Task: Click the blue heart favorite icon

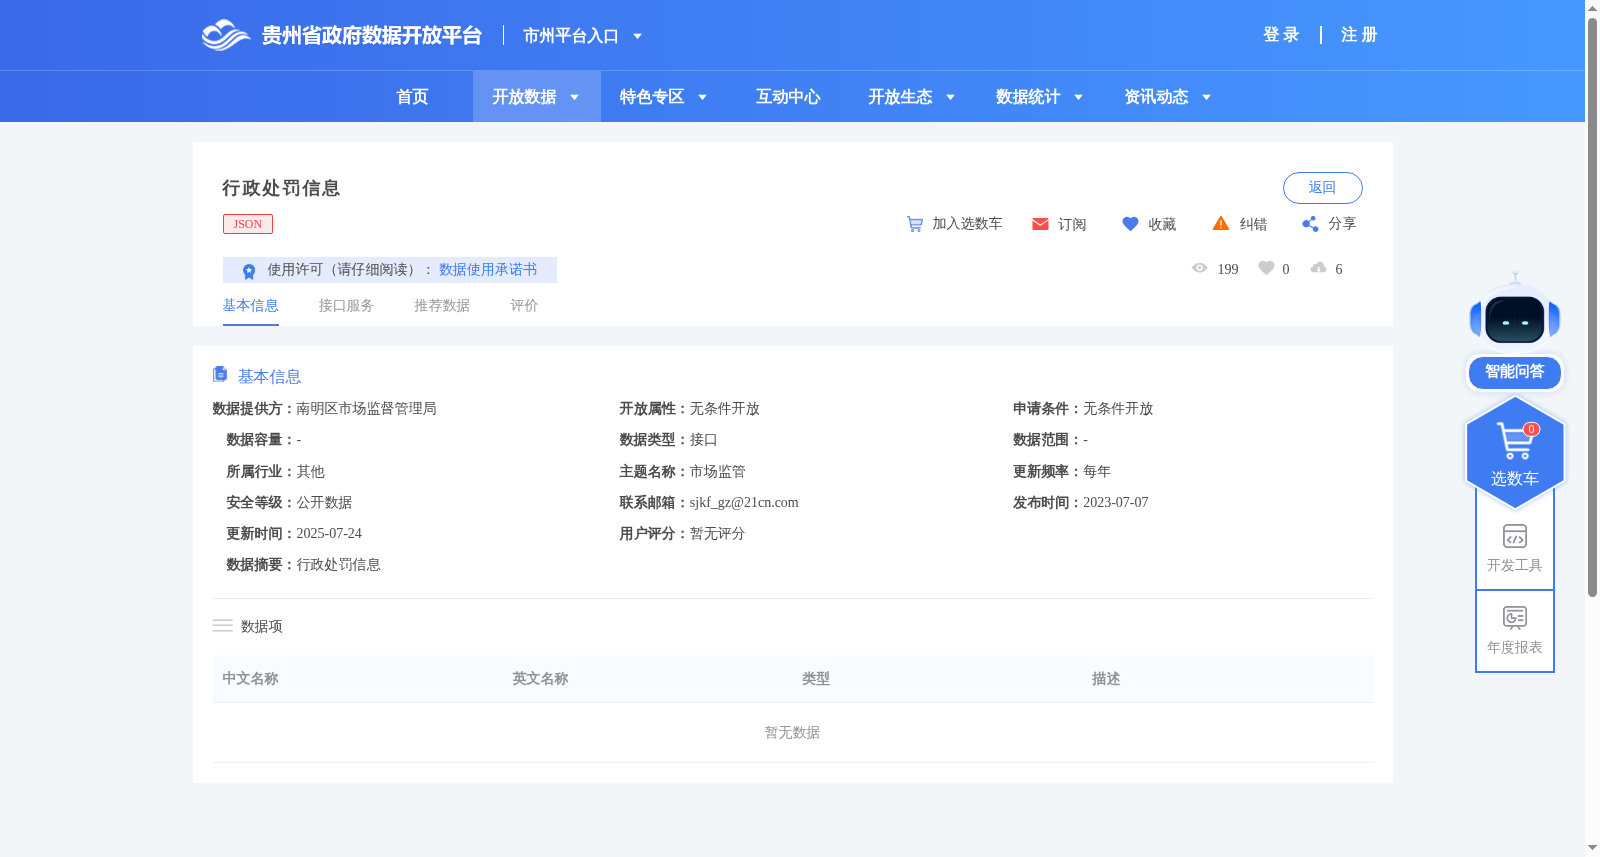Action: (x=1130, y=224)
